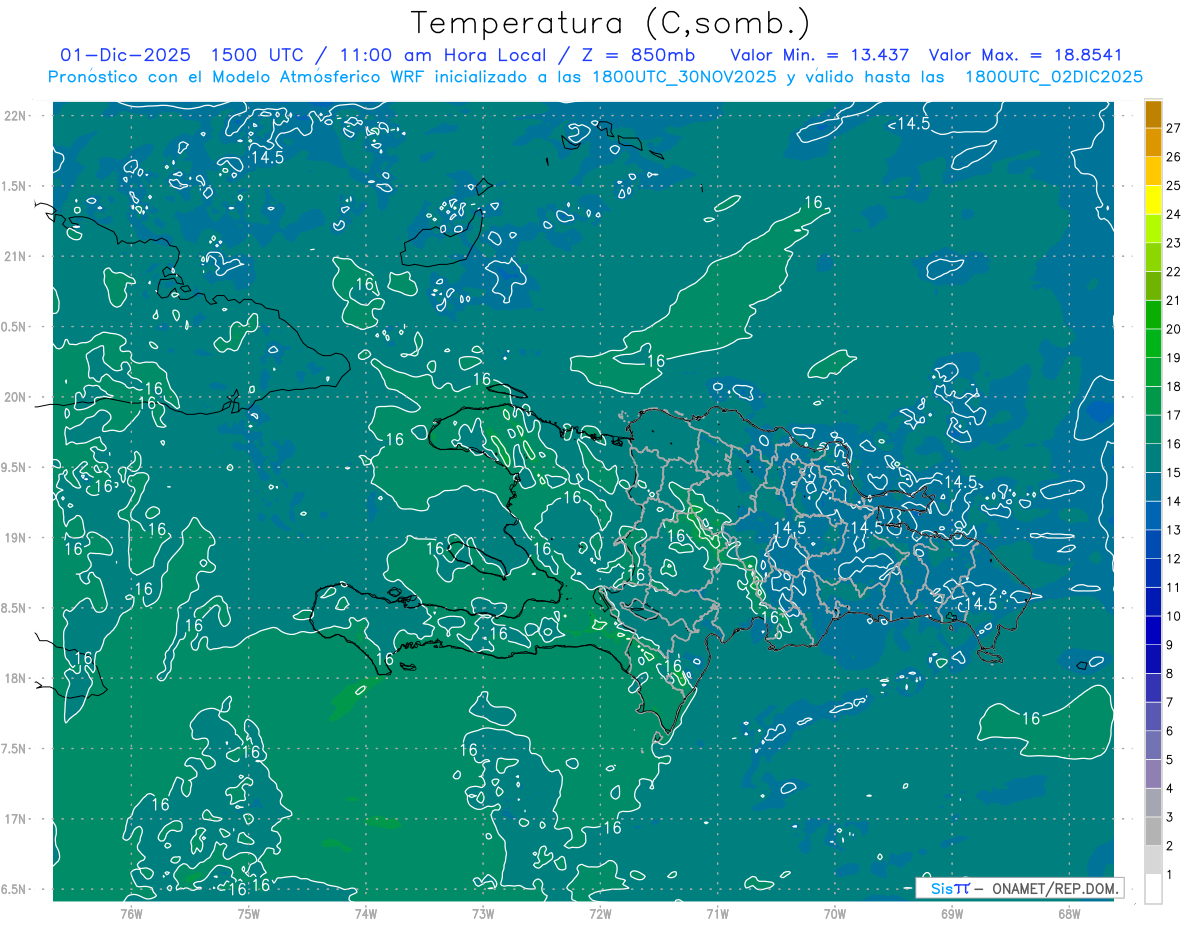Click the "69W" longitude axis label
The image size is (1200, 927).
point(951,912)
